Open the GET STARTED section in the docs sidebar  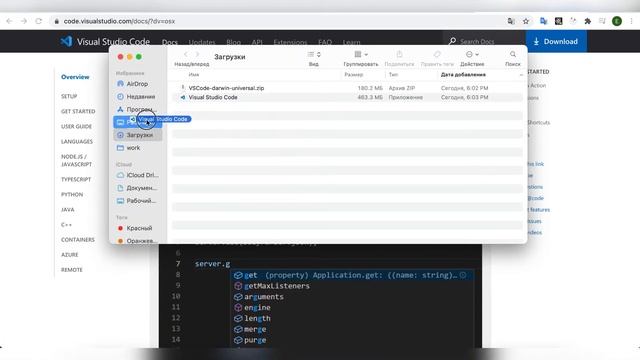[x=78, y=111]
